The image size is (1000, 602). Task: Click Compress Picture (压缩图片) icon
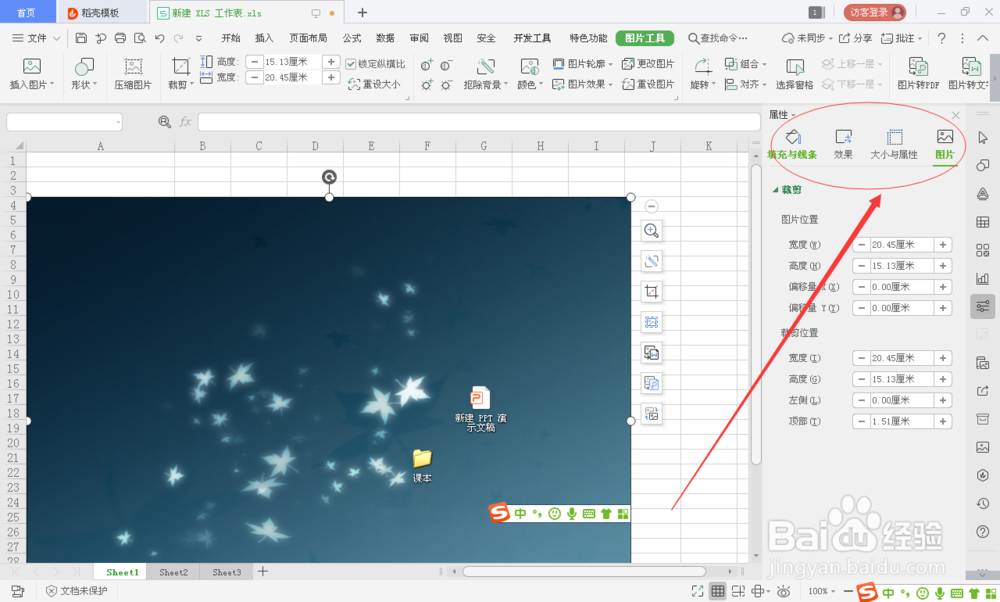pos(133,66)
